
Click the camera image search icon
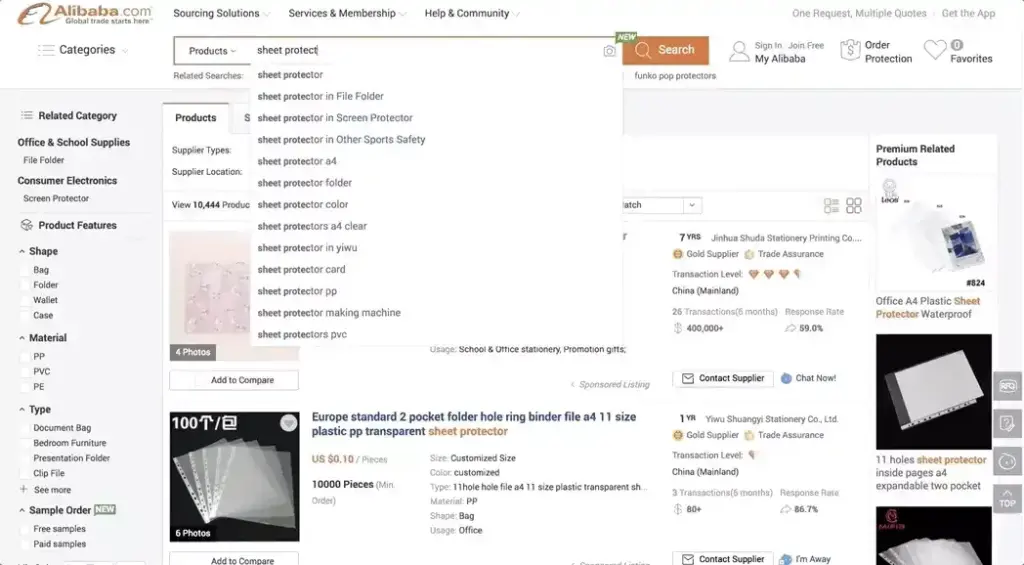609,51
